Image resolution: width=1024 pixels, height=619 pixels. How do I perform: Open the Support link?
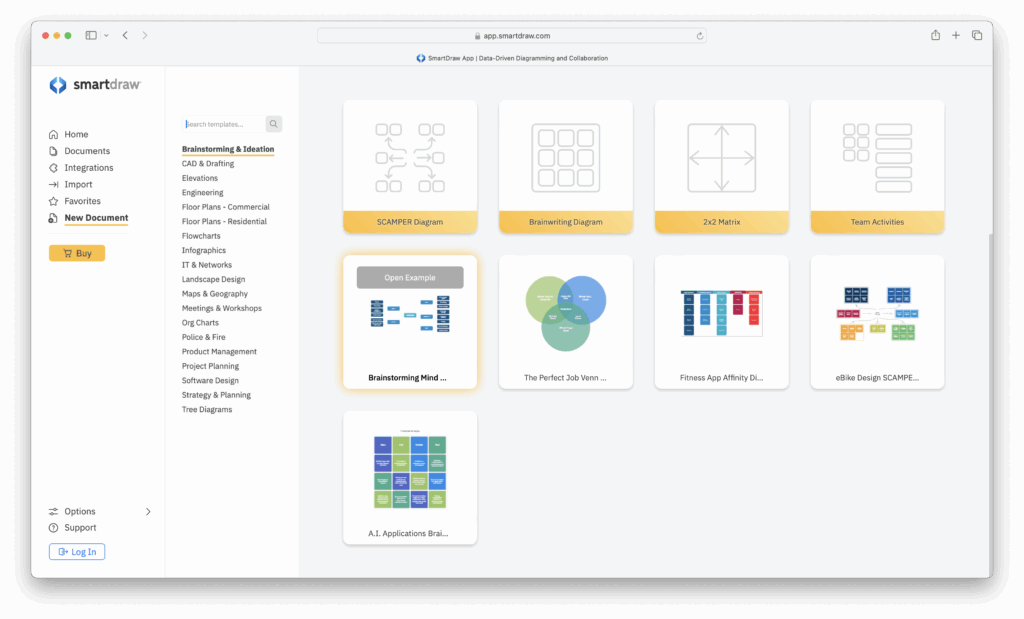(x=80, y=528)
